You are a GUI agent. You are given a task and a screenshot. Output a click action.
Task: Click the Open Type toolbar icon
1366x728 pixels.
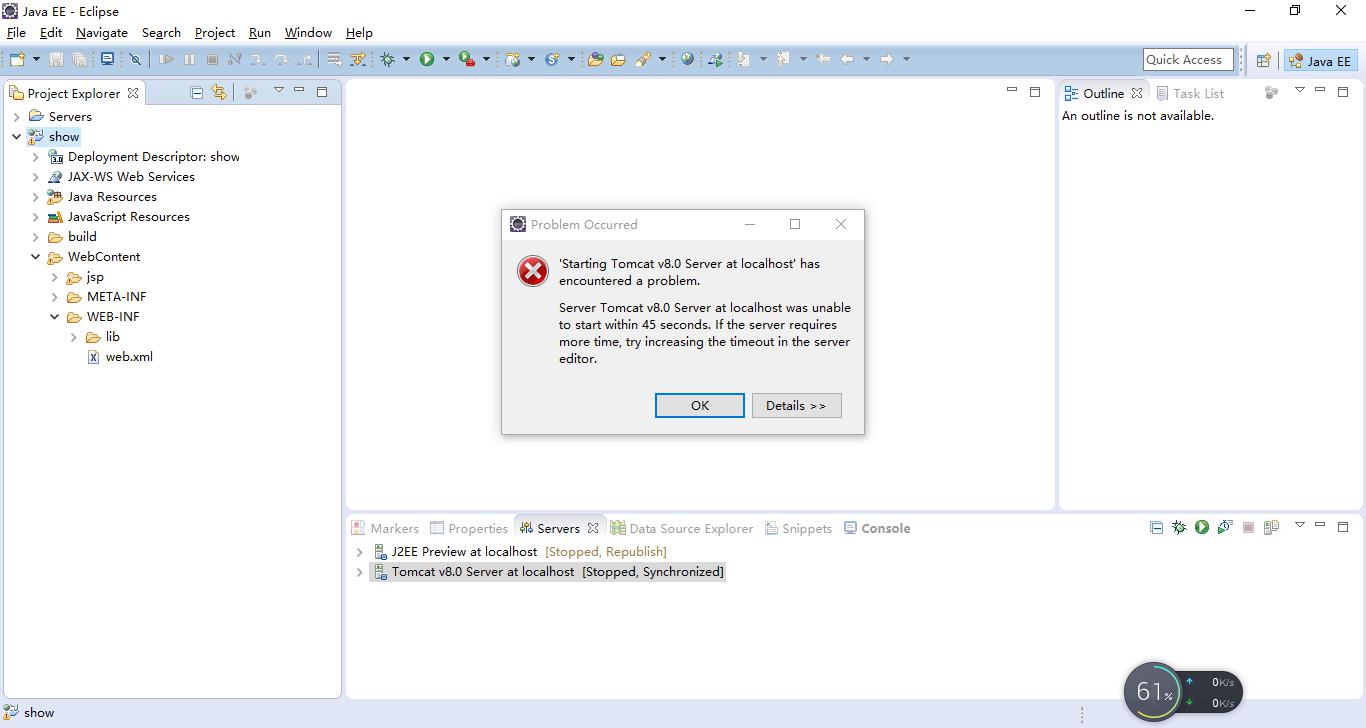tap(595, 60)
